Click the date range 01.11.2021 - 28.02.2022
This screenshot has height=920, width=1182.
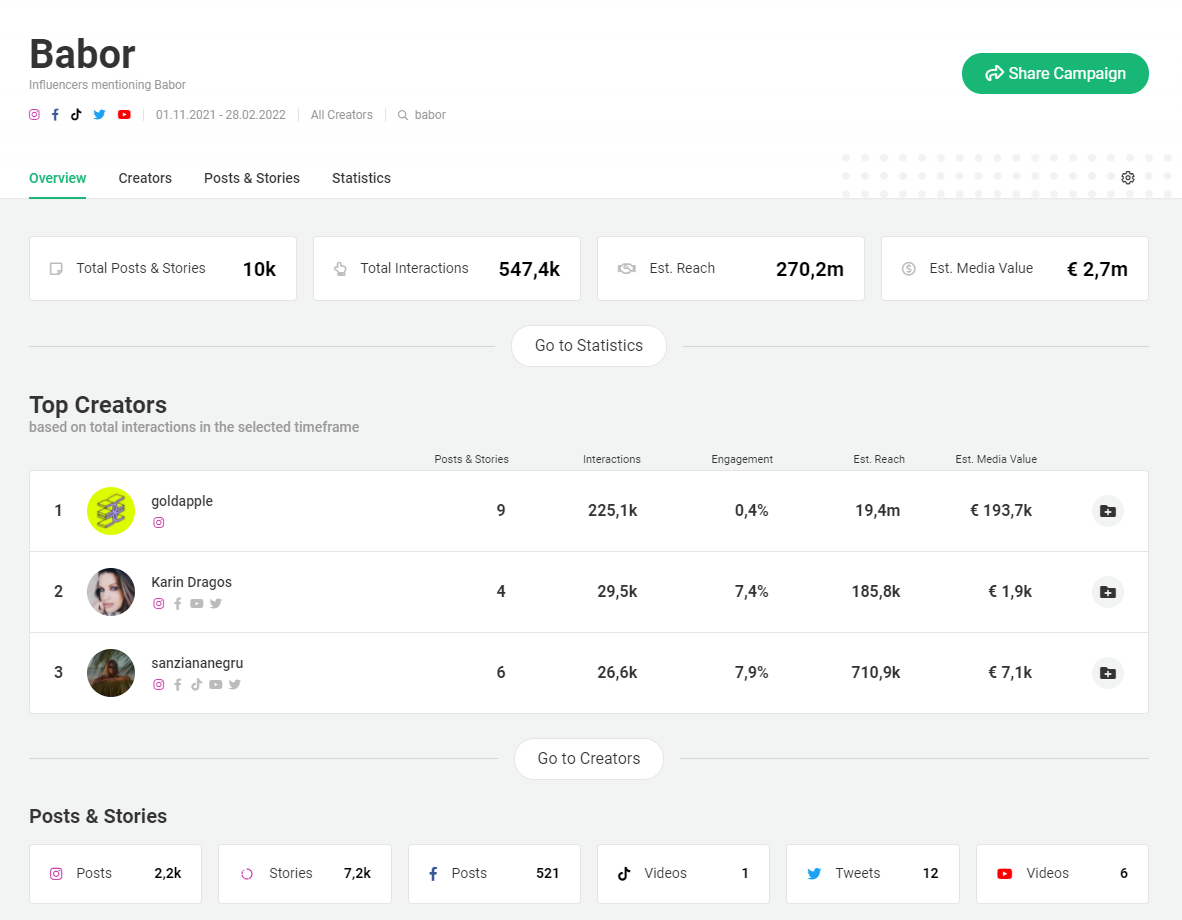(x=221, y=115)
